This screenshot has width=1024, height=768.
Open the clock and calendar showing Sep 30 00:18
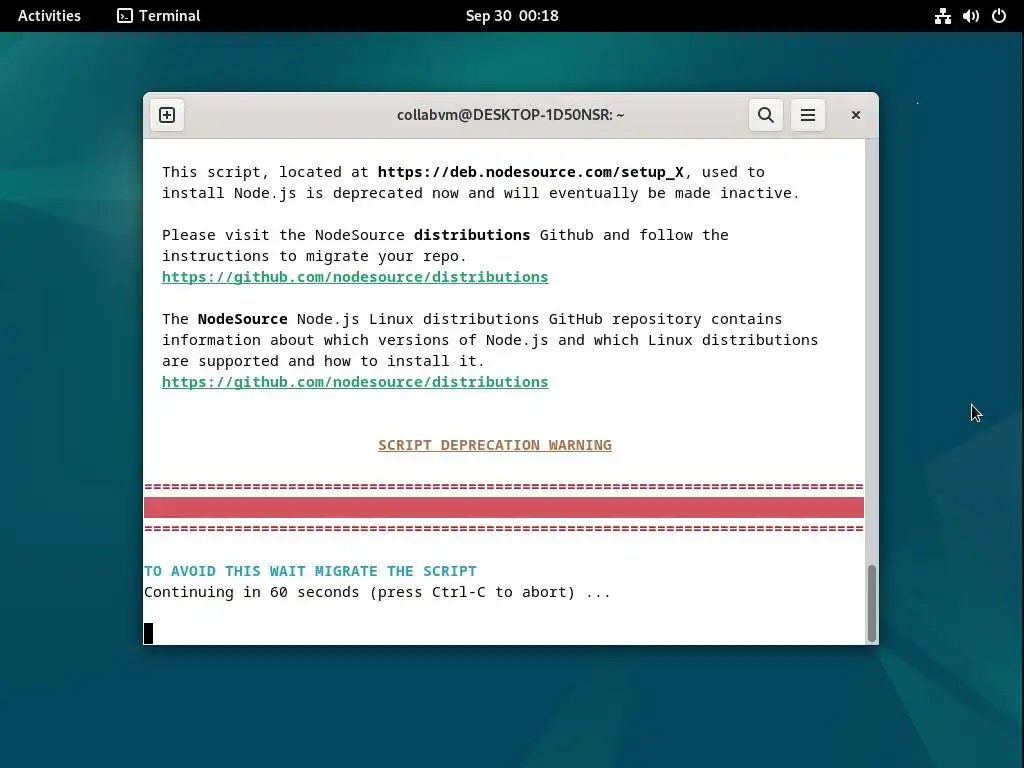[512, 16]
